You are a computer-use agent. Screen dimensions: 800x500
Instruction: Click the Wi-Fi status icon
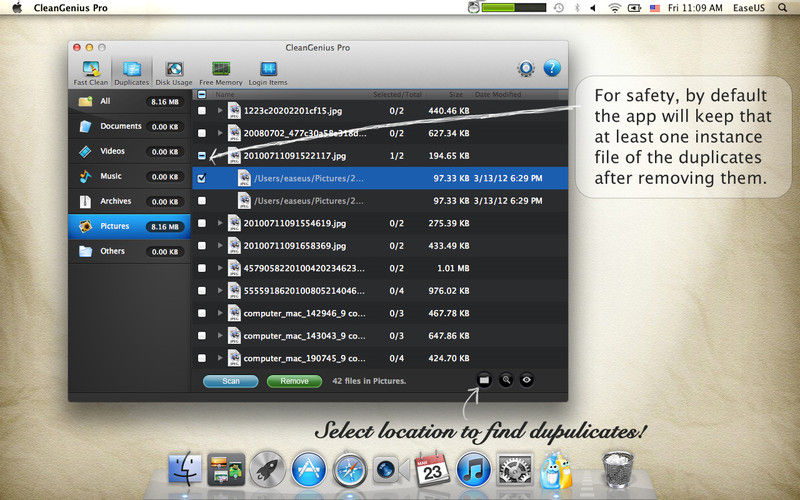click(615, 8)
